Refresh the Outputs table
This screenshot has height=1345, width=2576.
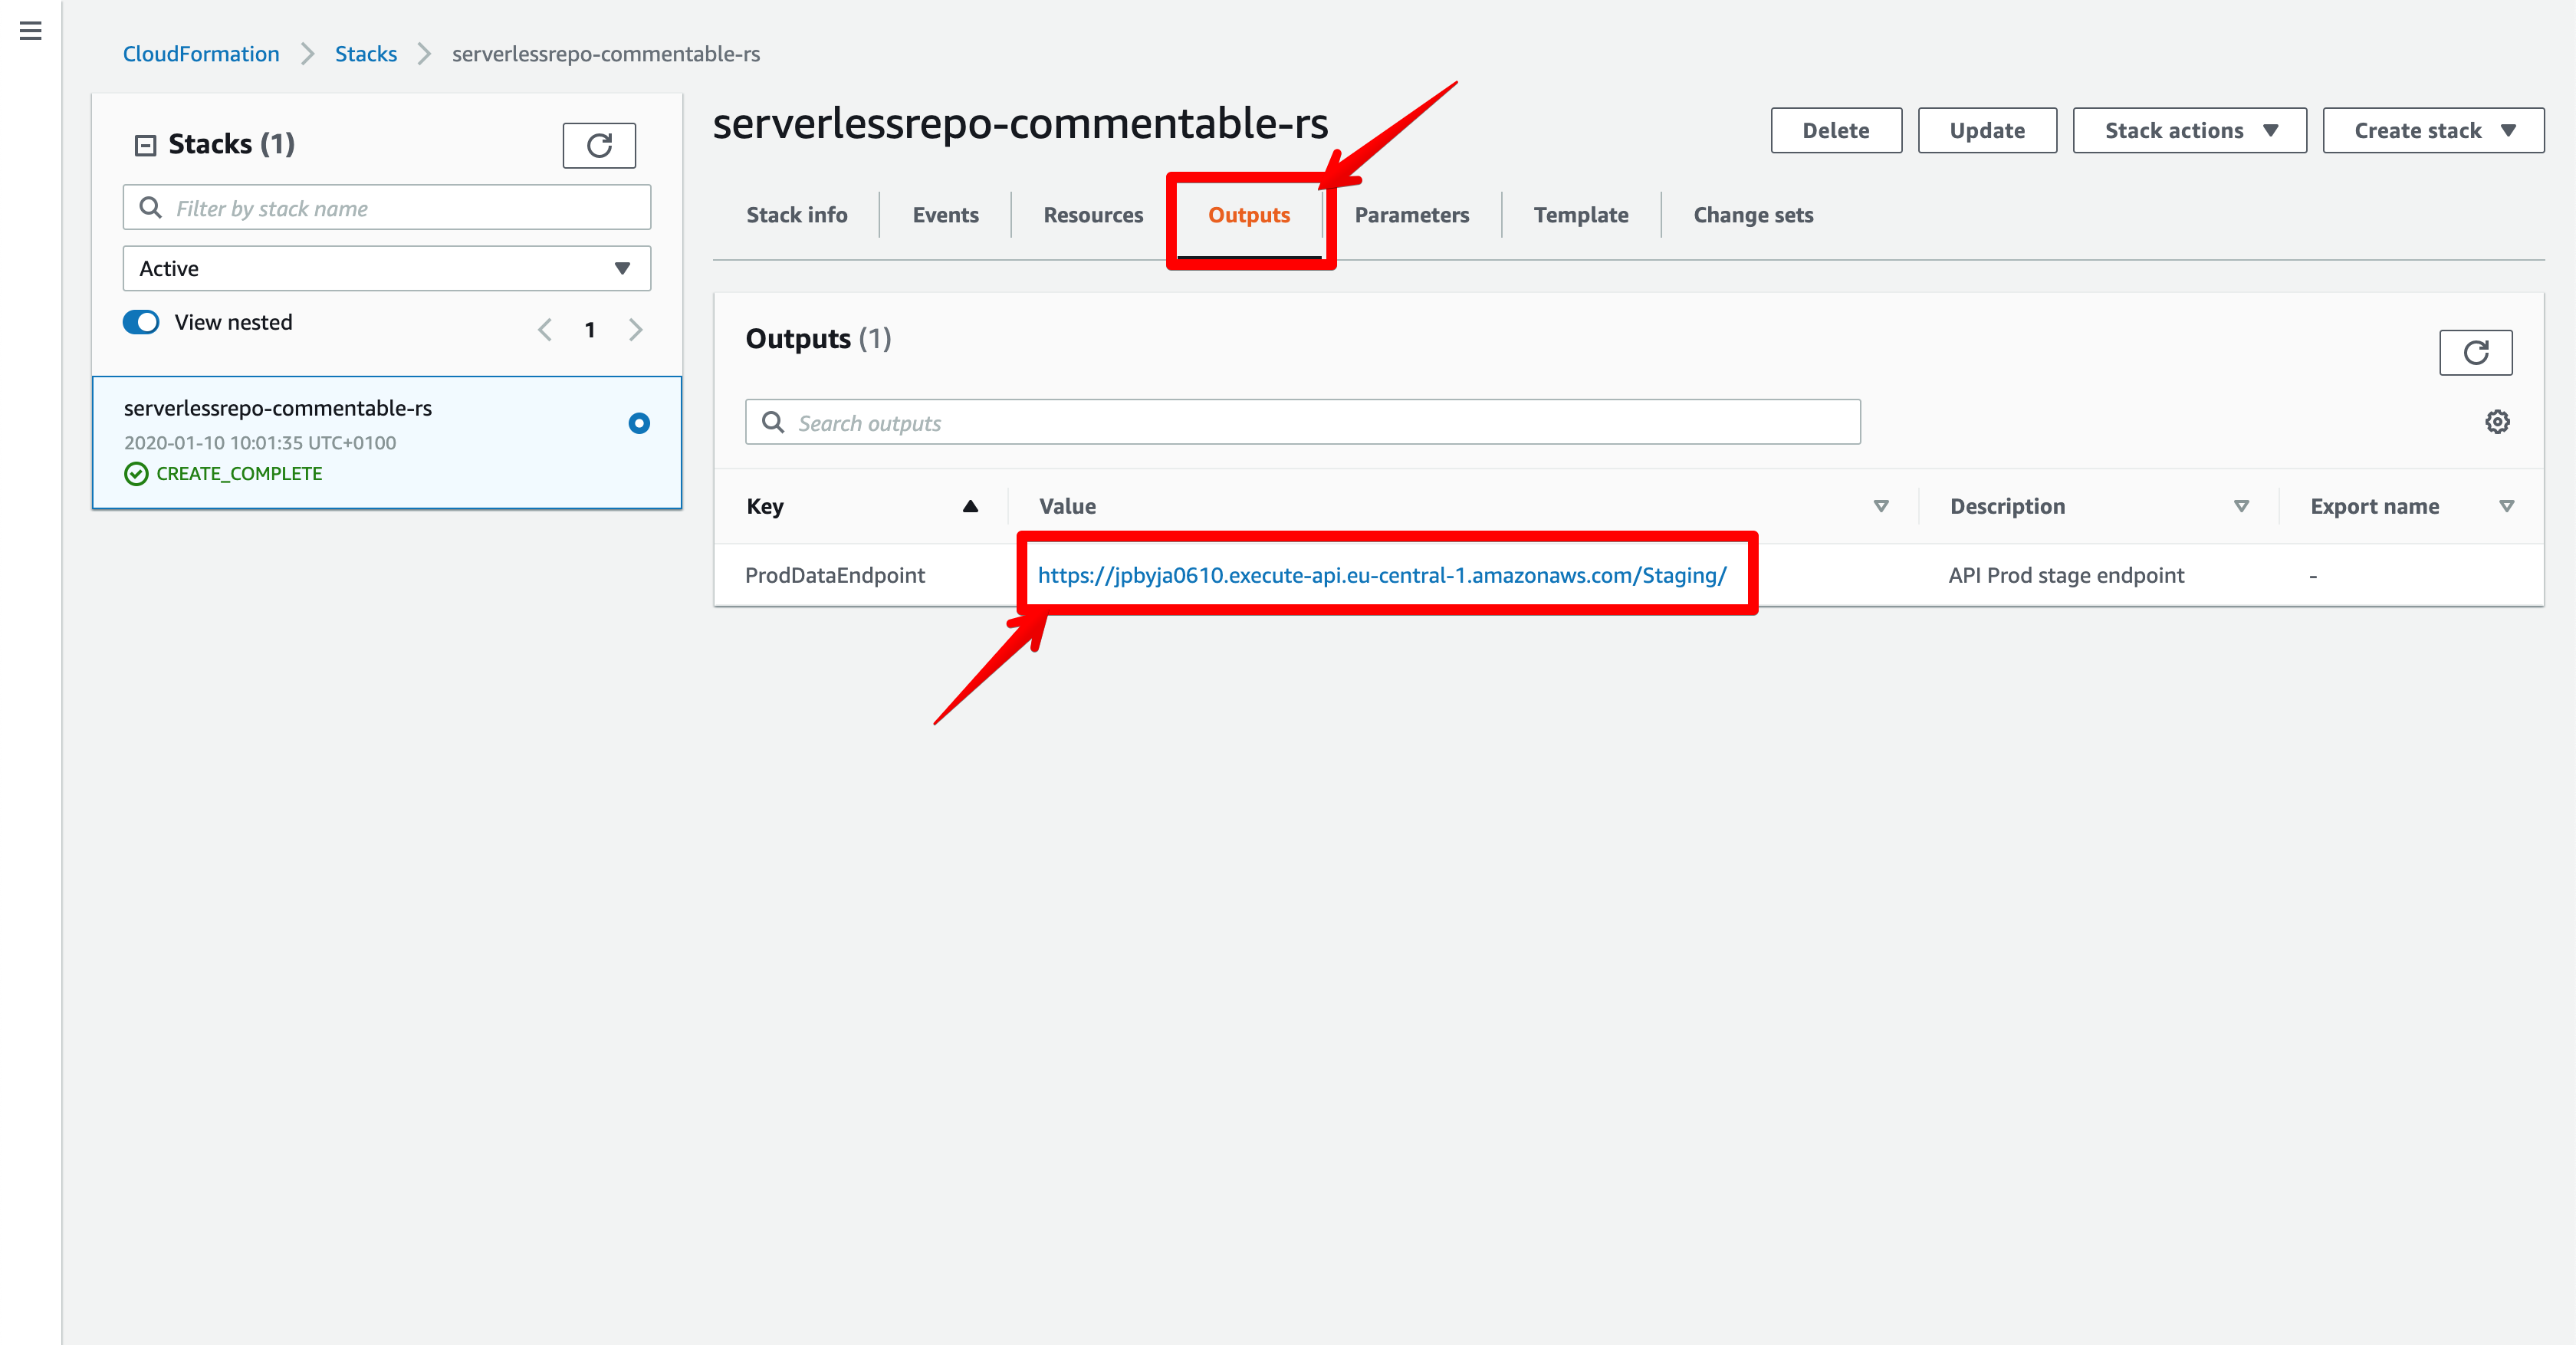[2474, 352]
